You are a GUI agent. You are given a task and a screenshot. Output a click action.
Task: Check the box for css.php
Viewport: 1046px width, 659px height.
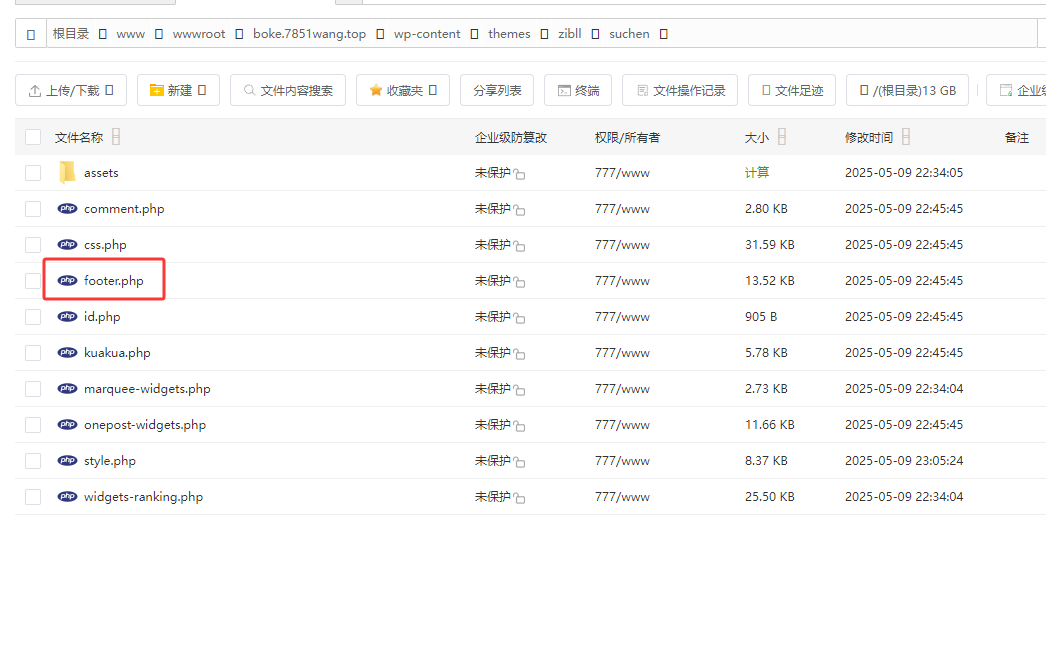33,245
